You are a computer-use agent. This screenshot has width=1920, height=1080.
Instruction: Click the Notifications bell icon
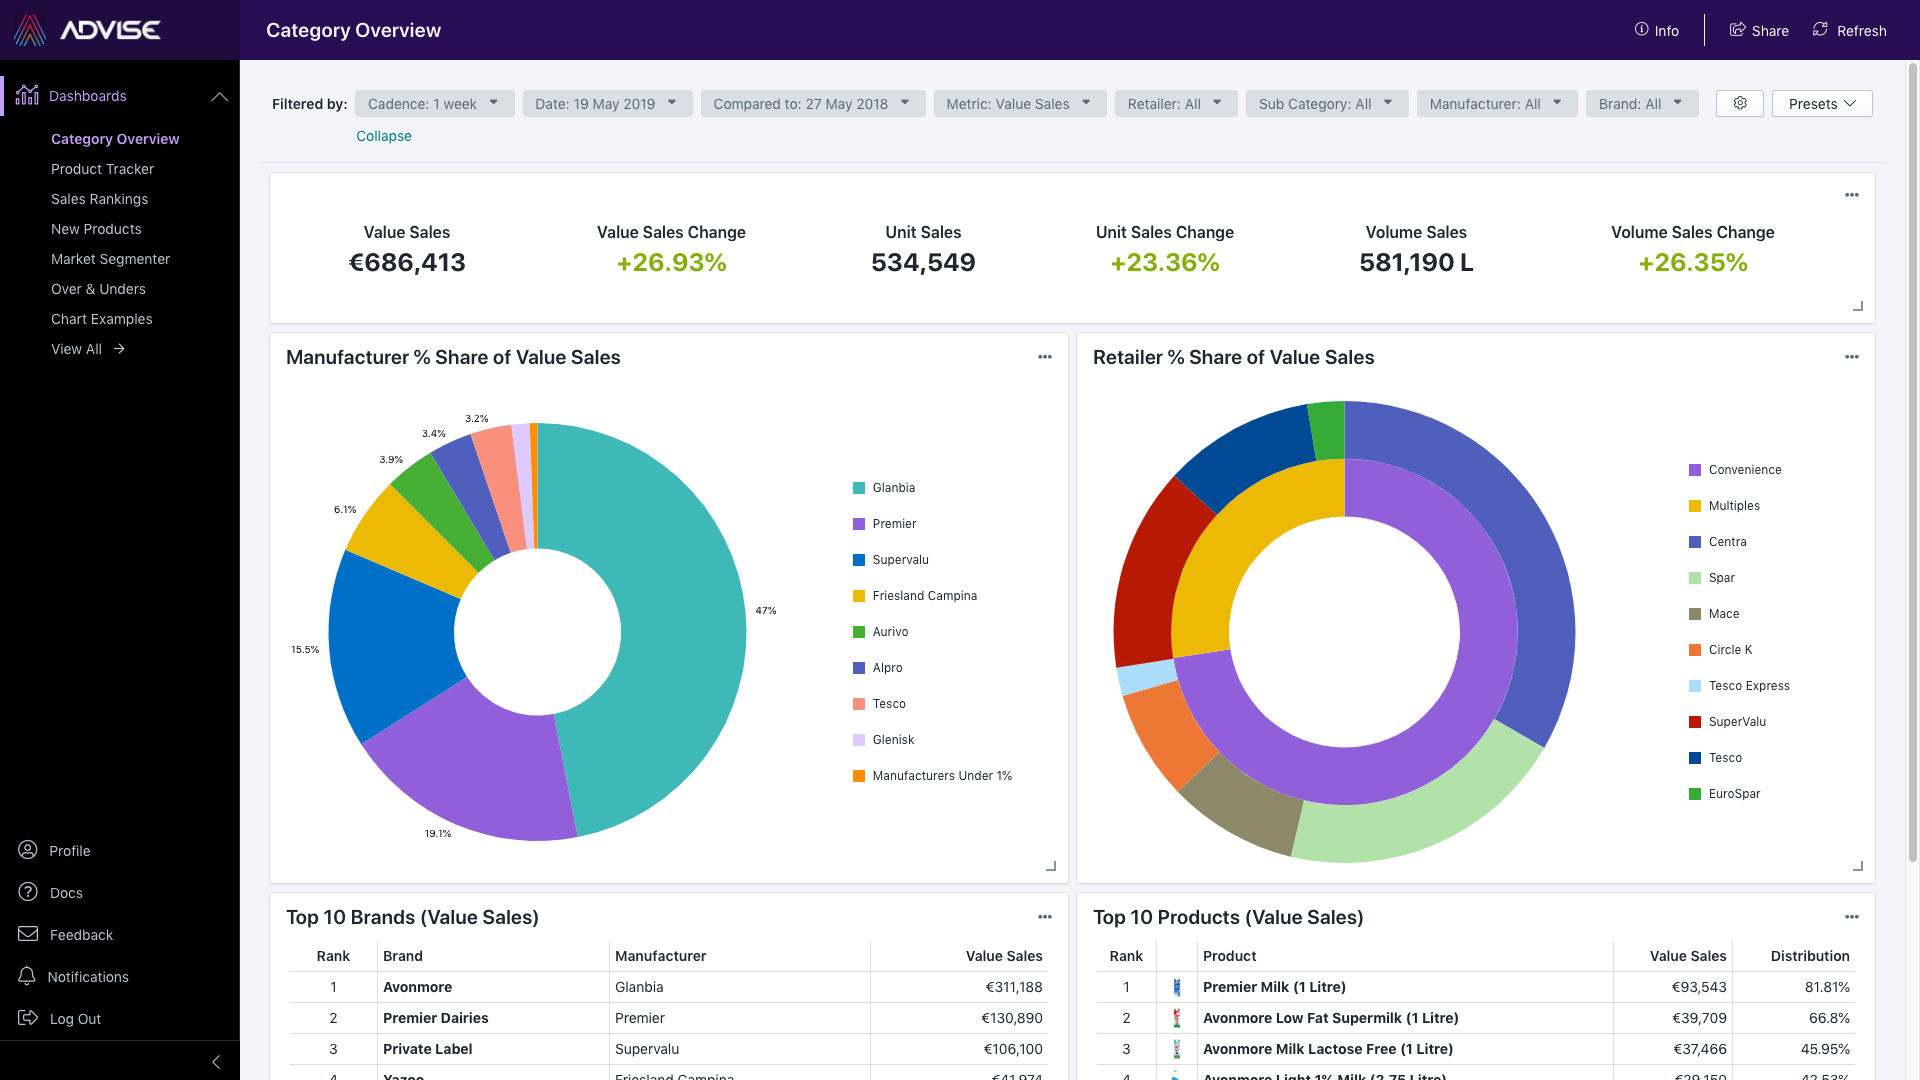26,977
